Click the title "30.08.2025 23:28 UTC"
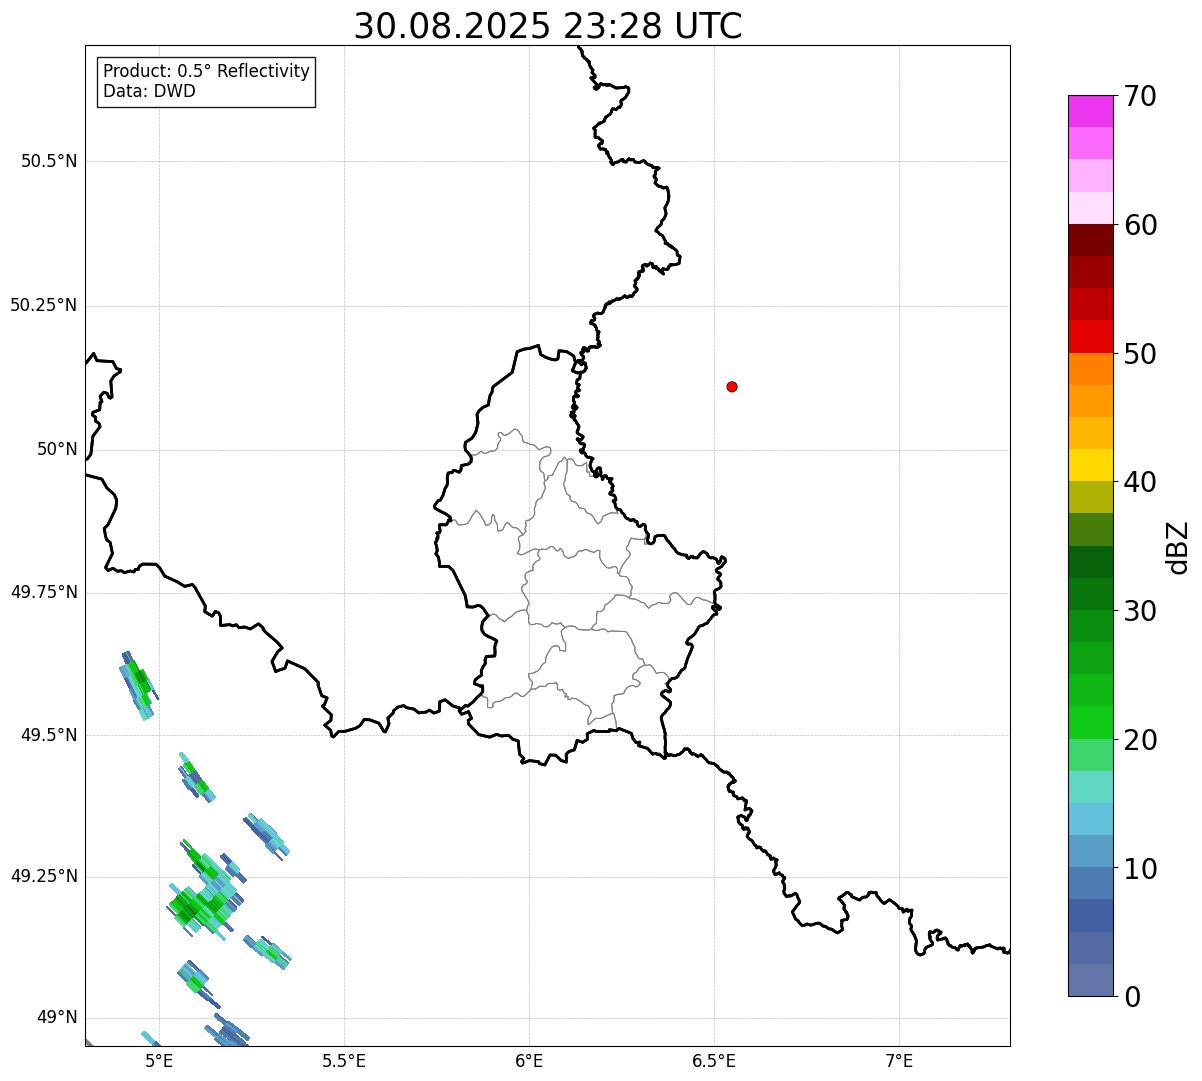The height and width of the screenshot is (1081, 1202). tap(548, 26)
